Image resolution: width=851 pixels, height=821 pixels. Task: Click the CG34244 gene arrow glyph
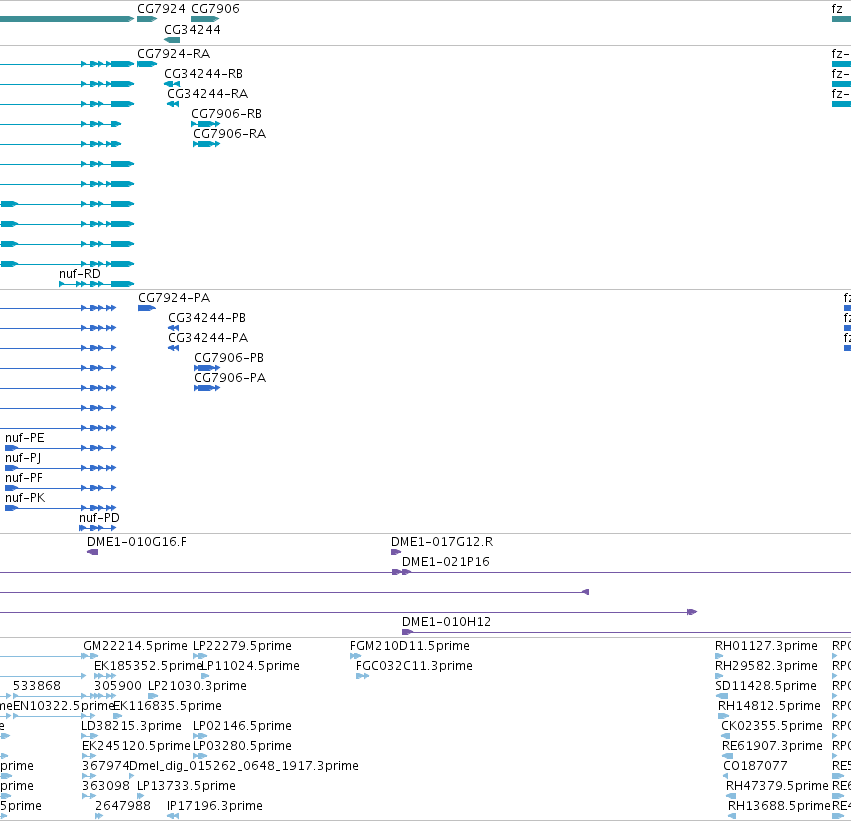(172, 40)
